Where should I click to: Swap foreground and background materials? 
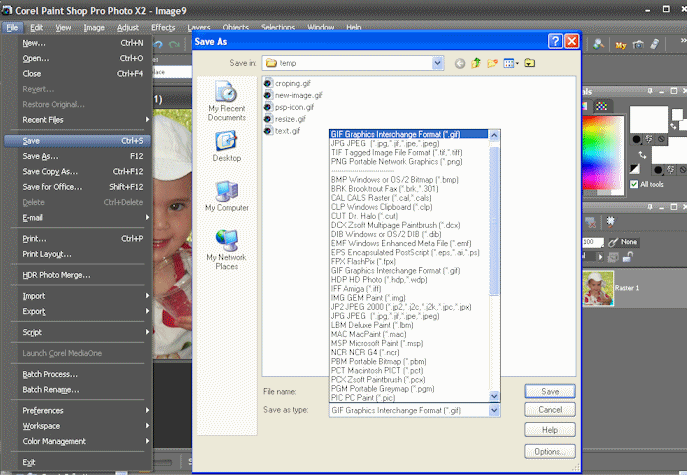(x=642, y=155)
